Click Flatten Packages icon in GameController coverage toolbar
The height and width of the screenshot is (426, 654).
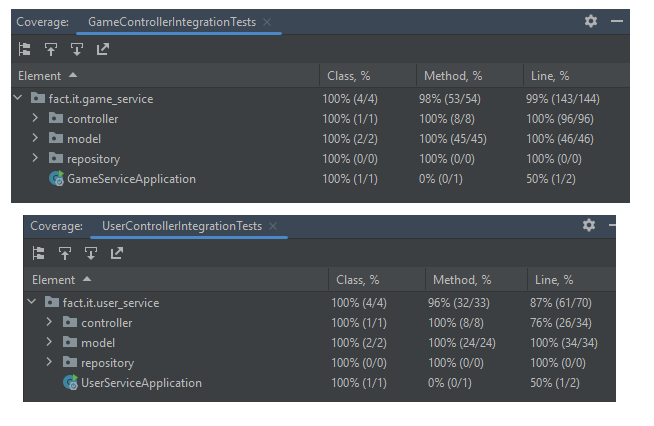pyautogui.click(x=25, y=49)
